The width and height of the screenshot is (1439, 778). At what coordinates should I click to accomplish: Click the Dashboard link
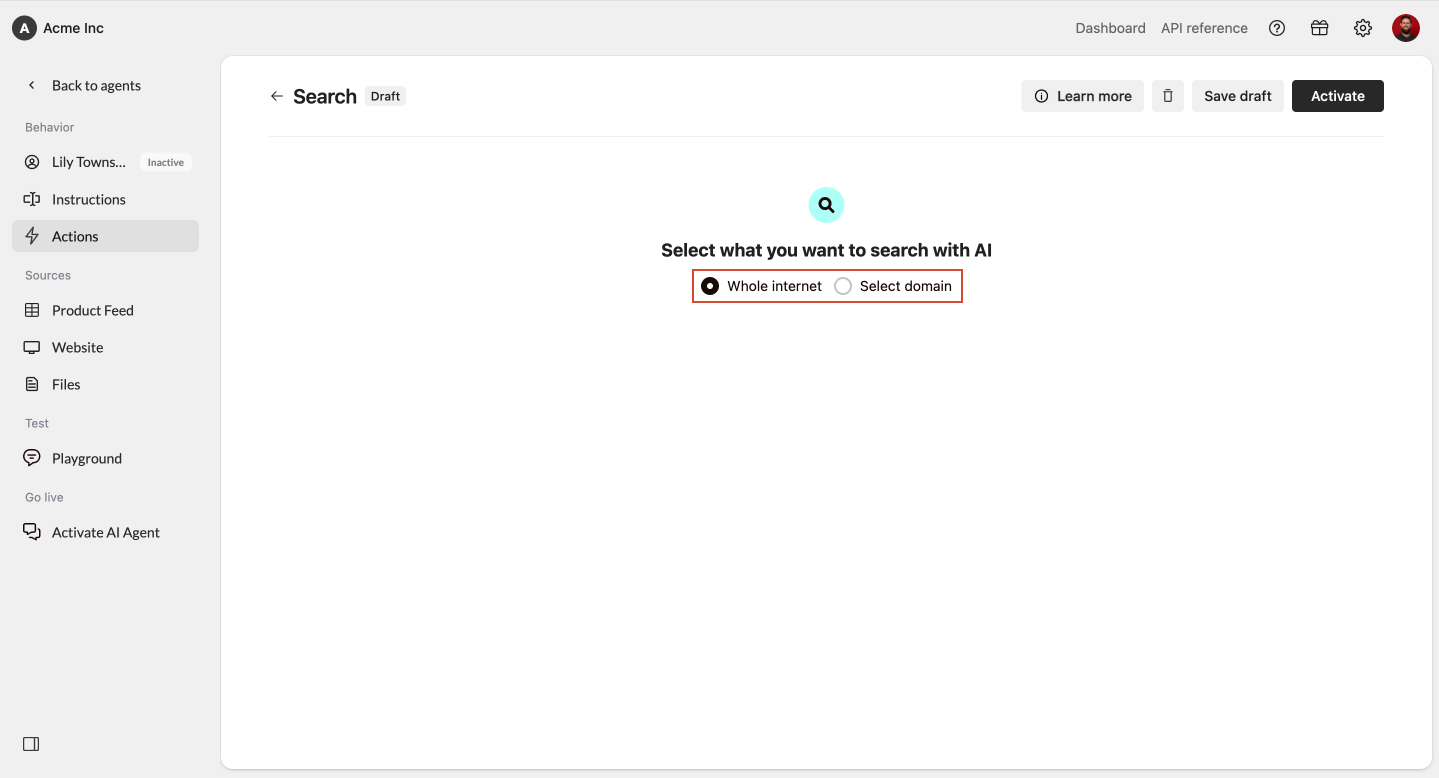[x=1110, y=28]
